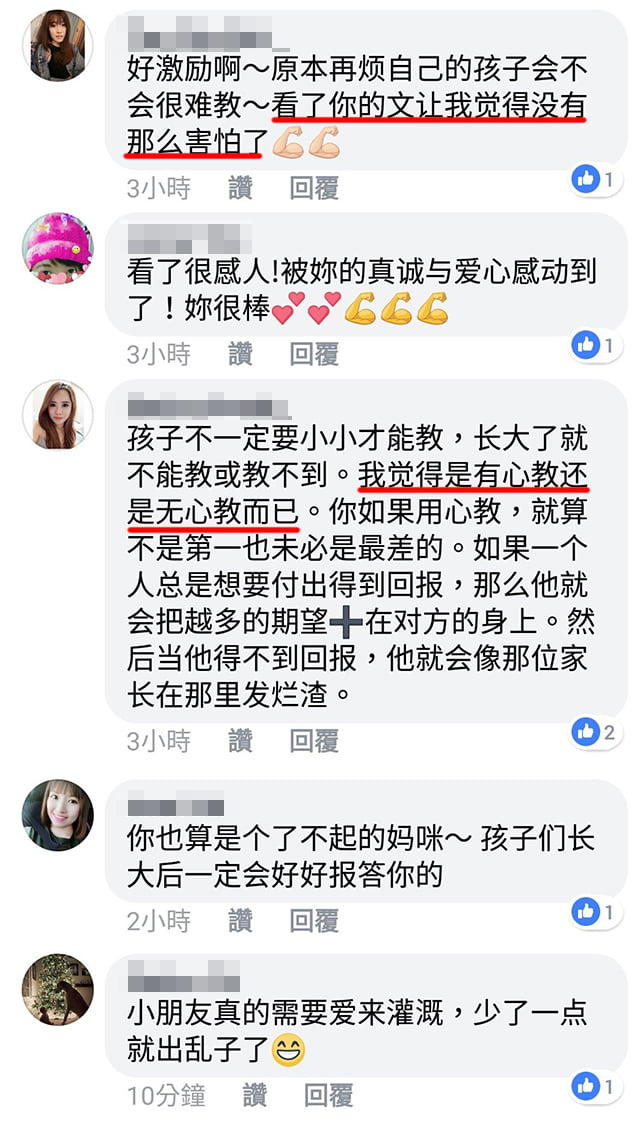The width and height of the screenshot is (640, 1136).
Task: Tap 讚 under the 看了很感人 comment
Action: coord(241,354)
